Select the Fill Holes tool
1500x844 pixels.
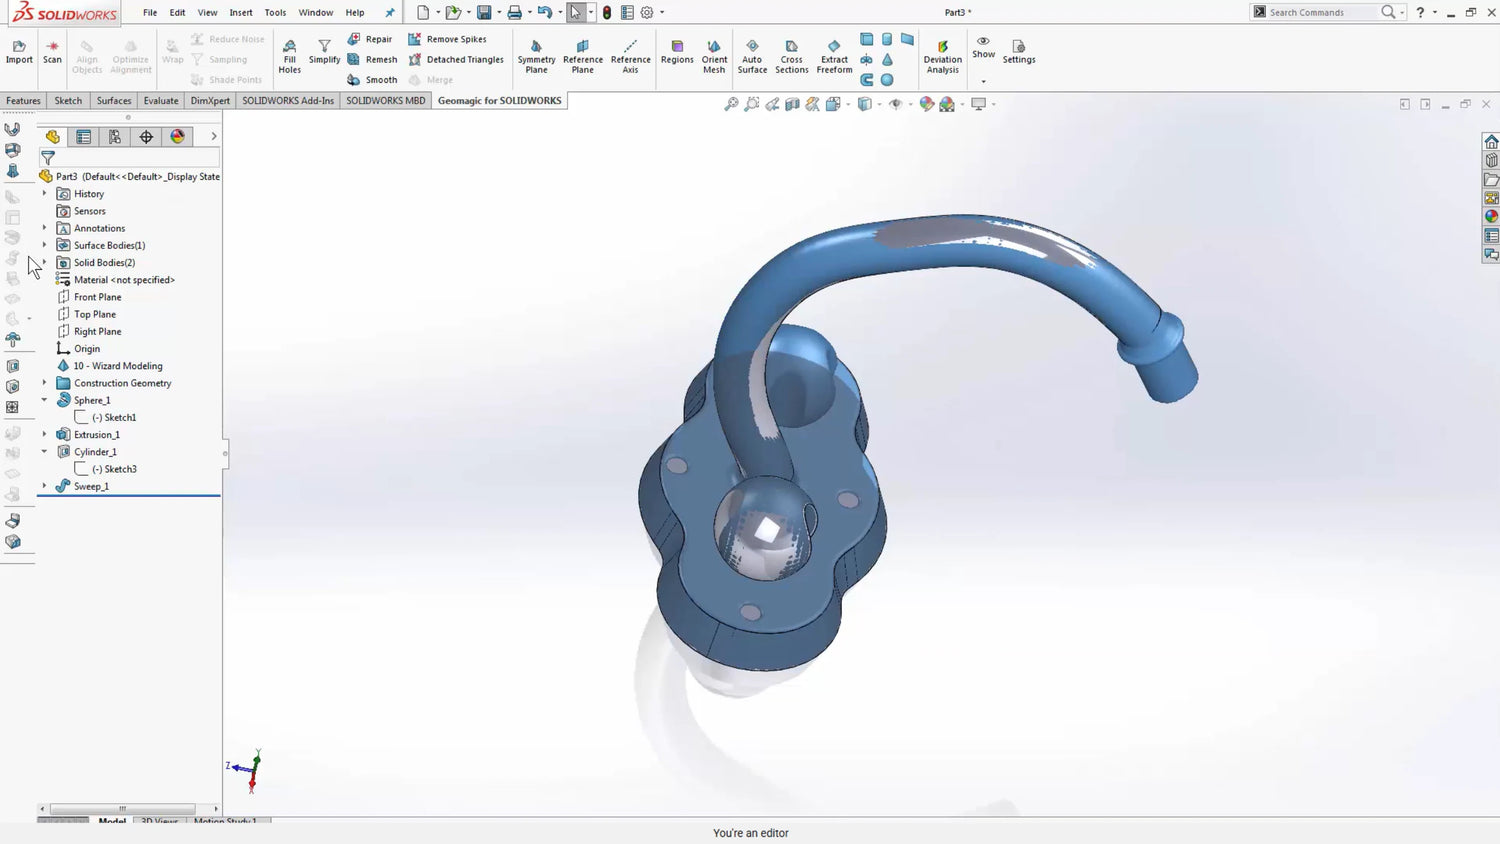pos(289,56)
